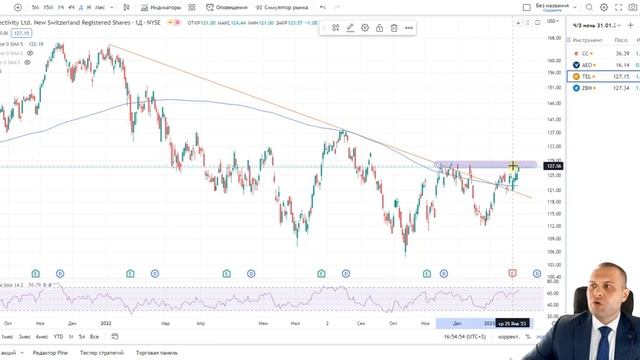Redo the chart action

point(337,7)
